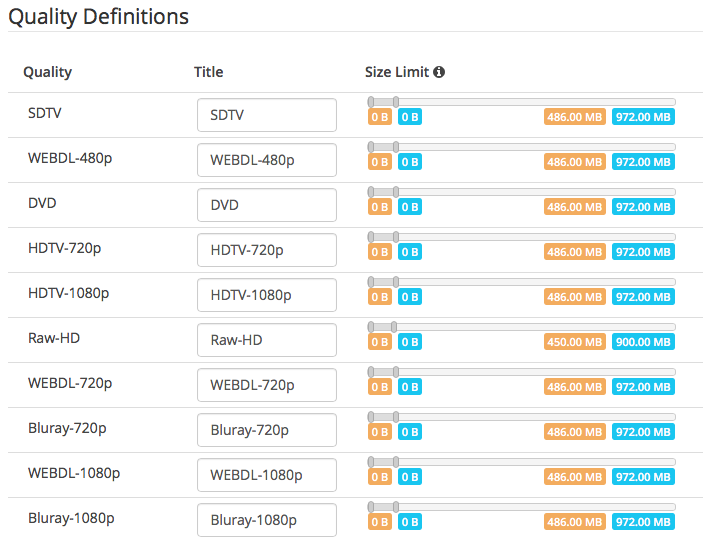Click the HDTV-720p 486.00 MB orange label

coord(575,252)
